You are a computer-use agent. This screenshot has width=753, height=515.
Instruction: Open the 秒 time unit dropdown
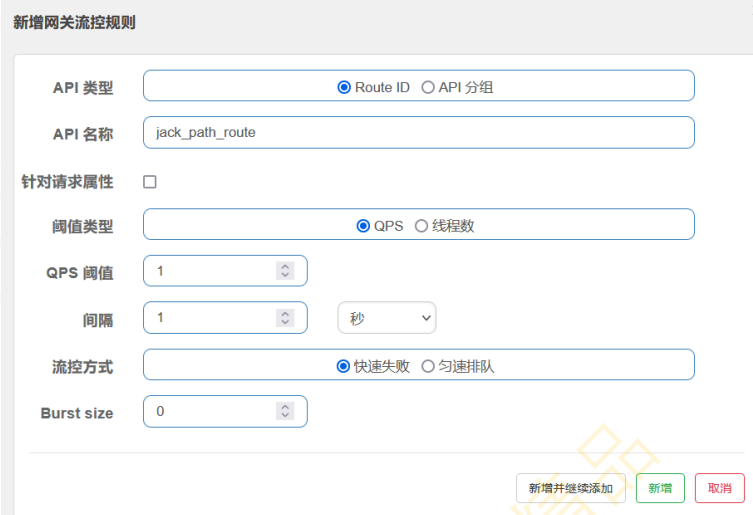click(387, 318)
